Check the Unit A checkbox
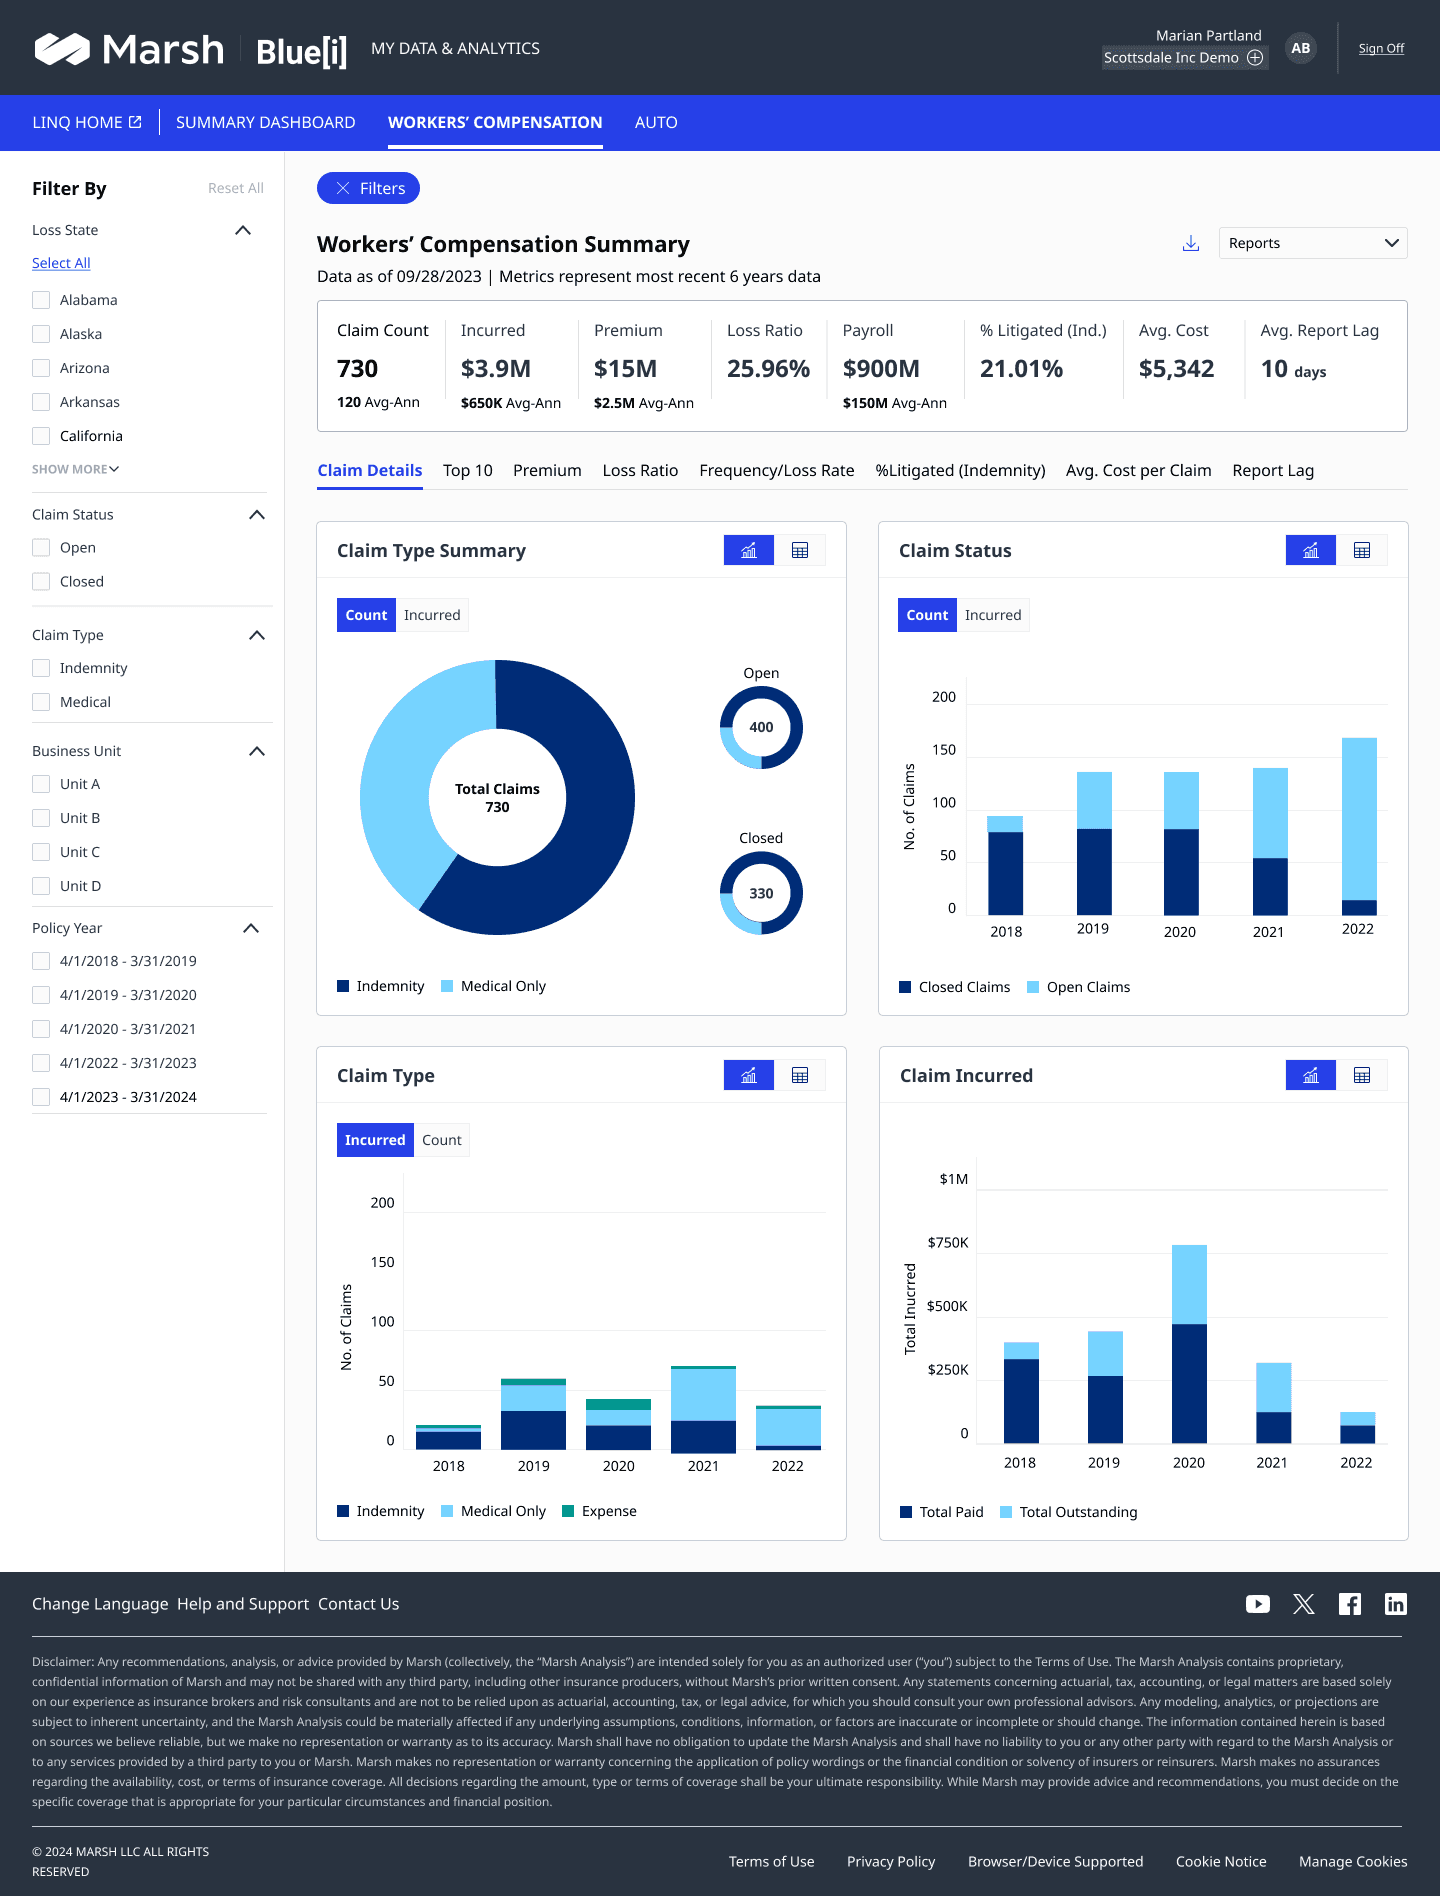The image size is (1440, 1896). pyautogui.click(x=41, y=784)
